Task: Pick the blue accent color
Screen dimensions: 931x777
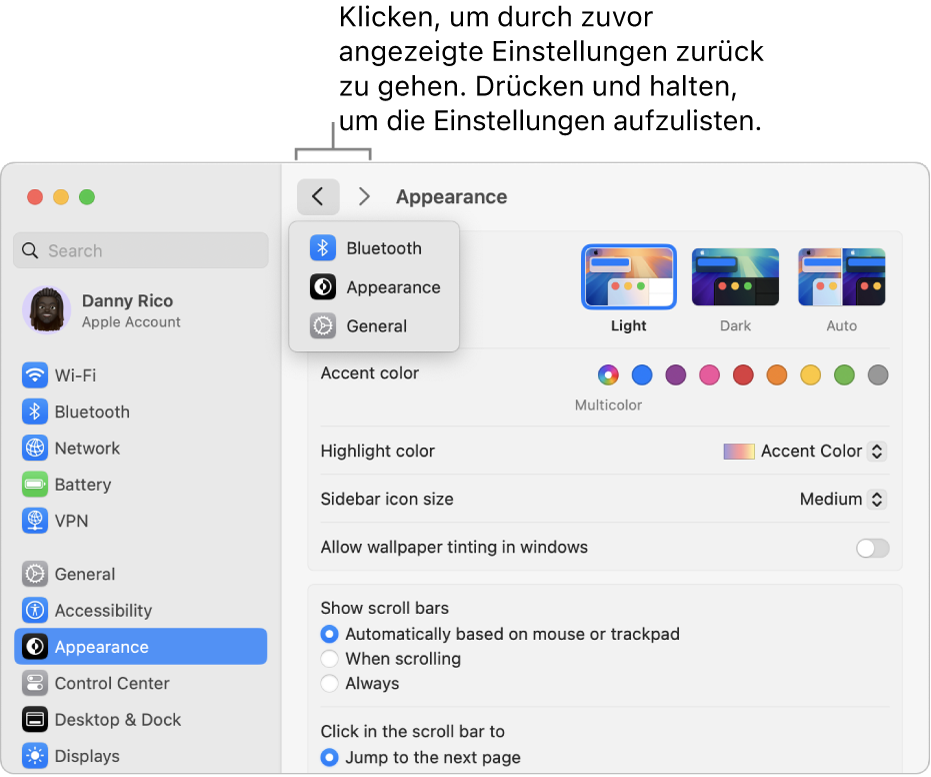Action: (x=642, y=375)
